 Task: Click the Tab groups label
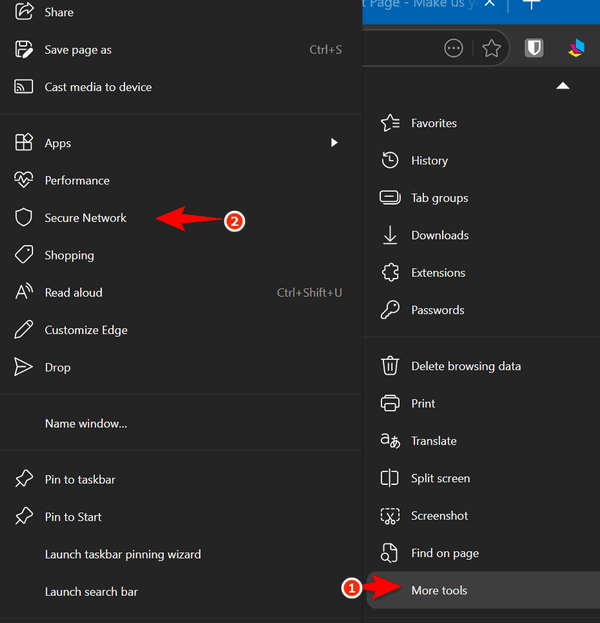[x=439, y=198]
